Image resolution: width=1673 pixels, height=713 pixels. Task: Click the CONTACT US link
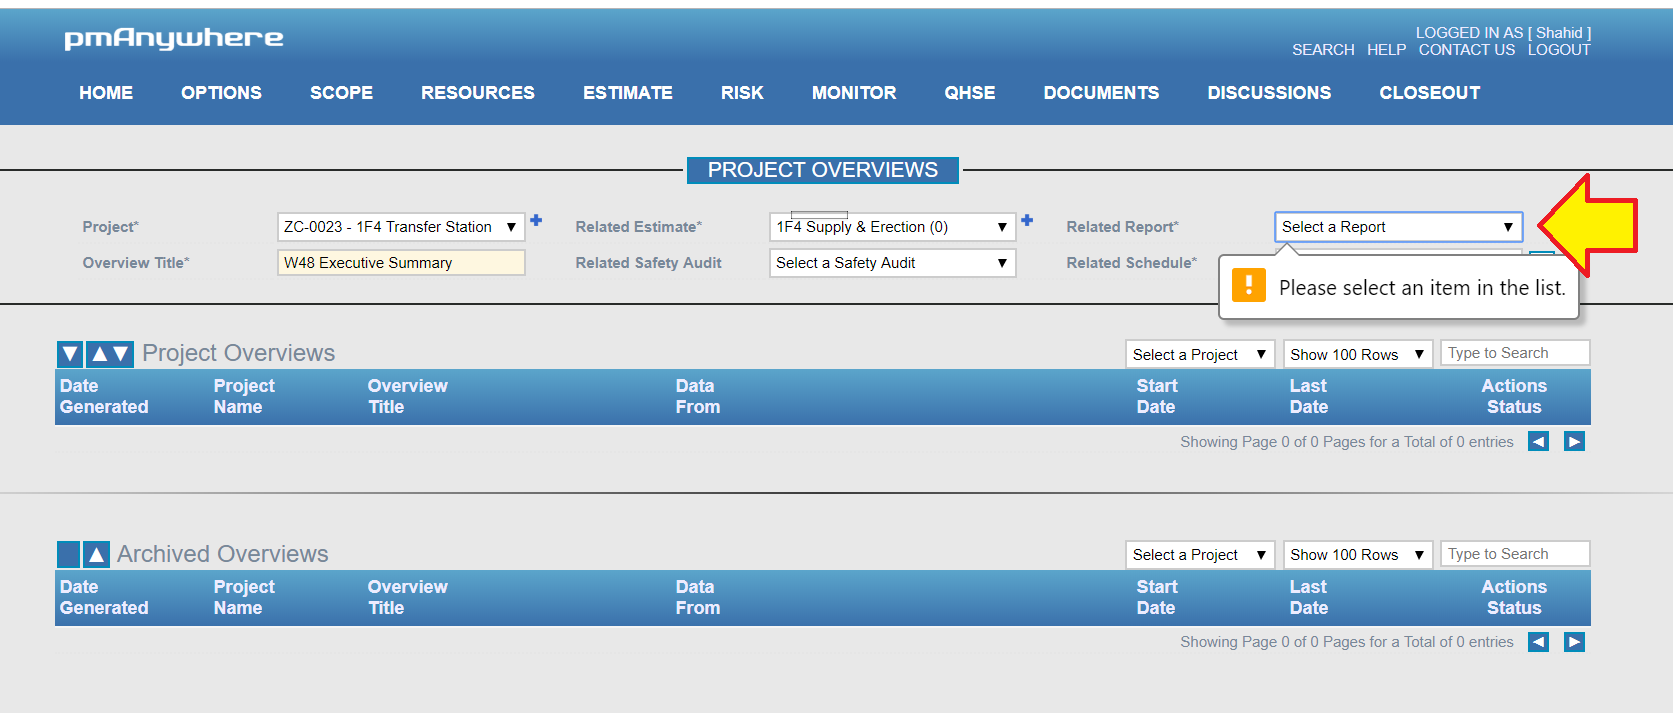pos(1466,50)
